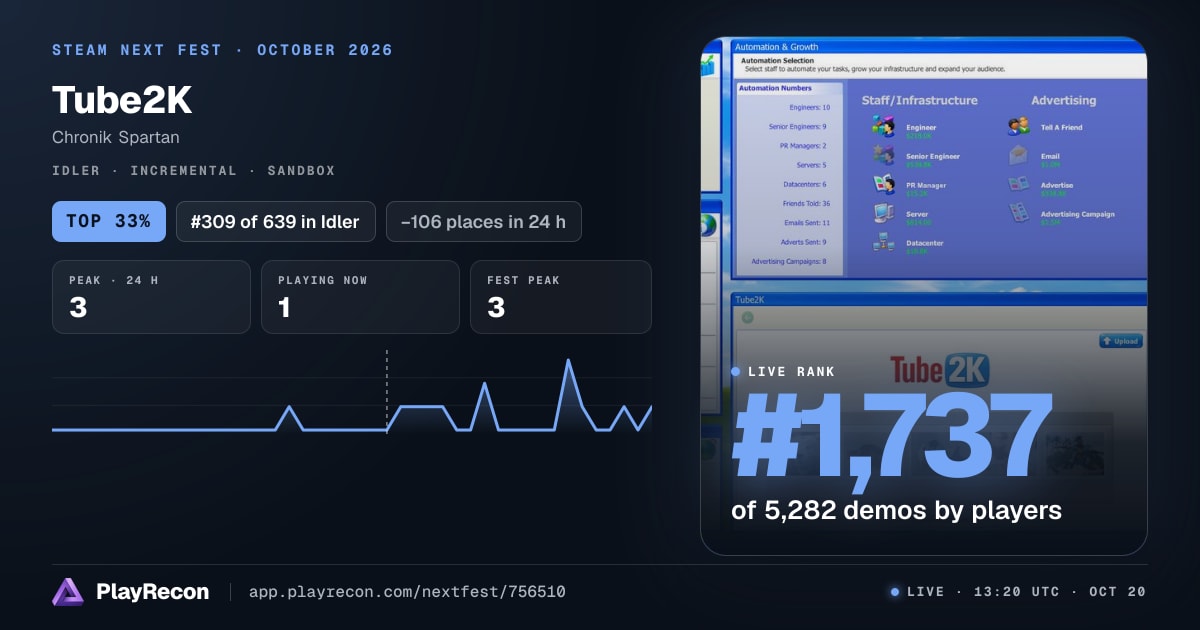Click the Advertise icon
1200x630 pixels.
pyautogui.click(x=1018, y=185)
